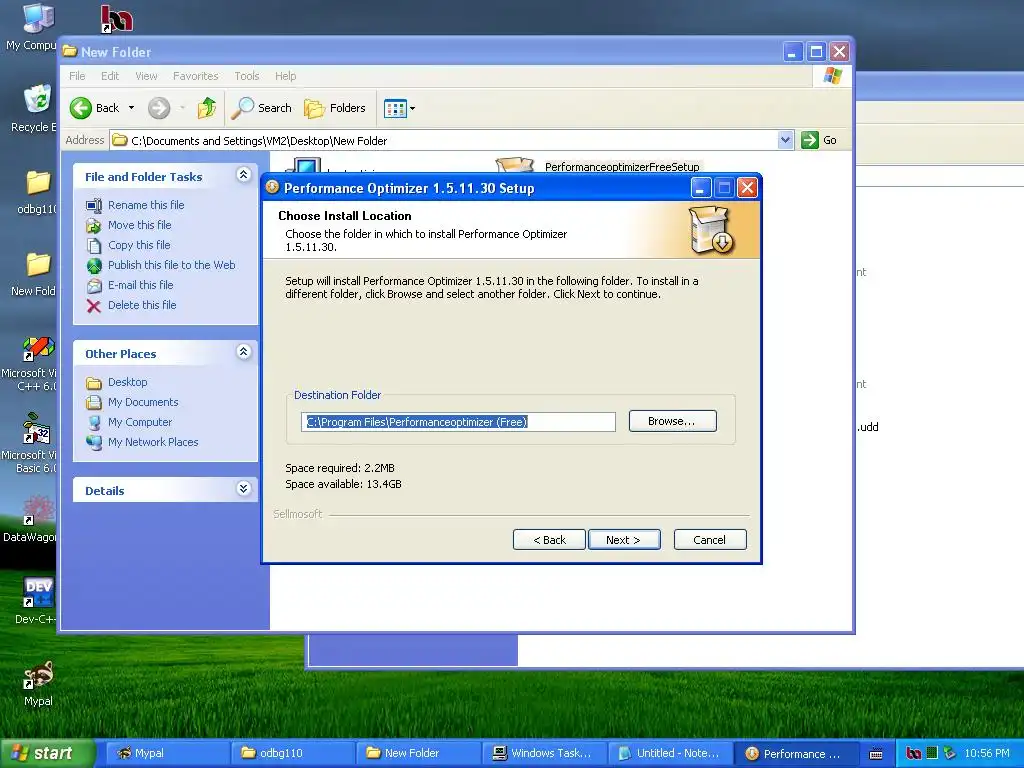
Task: Click the Performance taskbar button
Action: [795, 753]
